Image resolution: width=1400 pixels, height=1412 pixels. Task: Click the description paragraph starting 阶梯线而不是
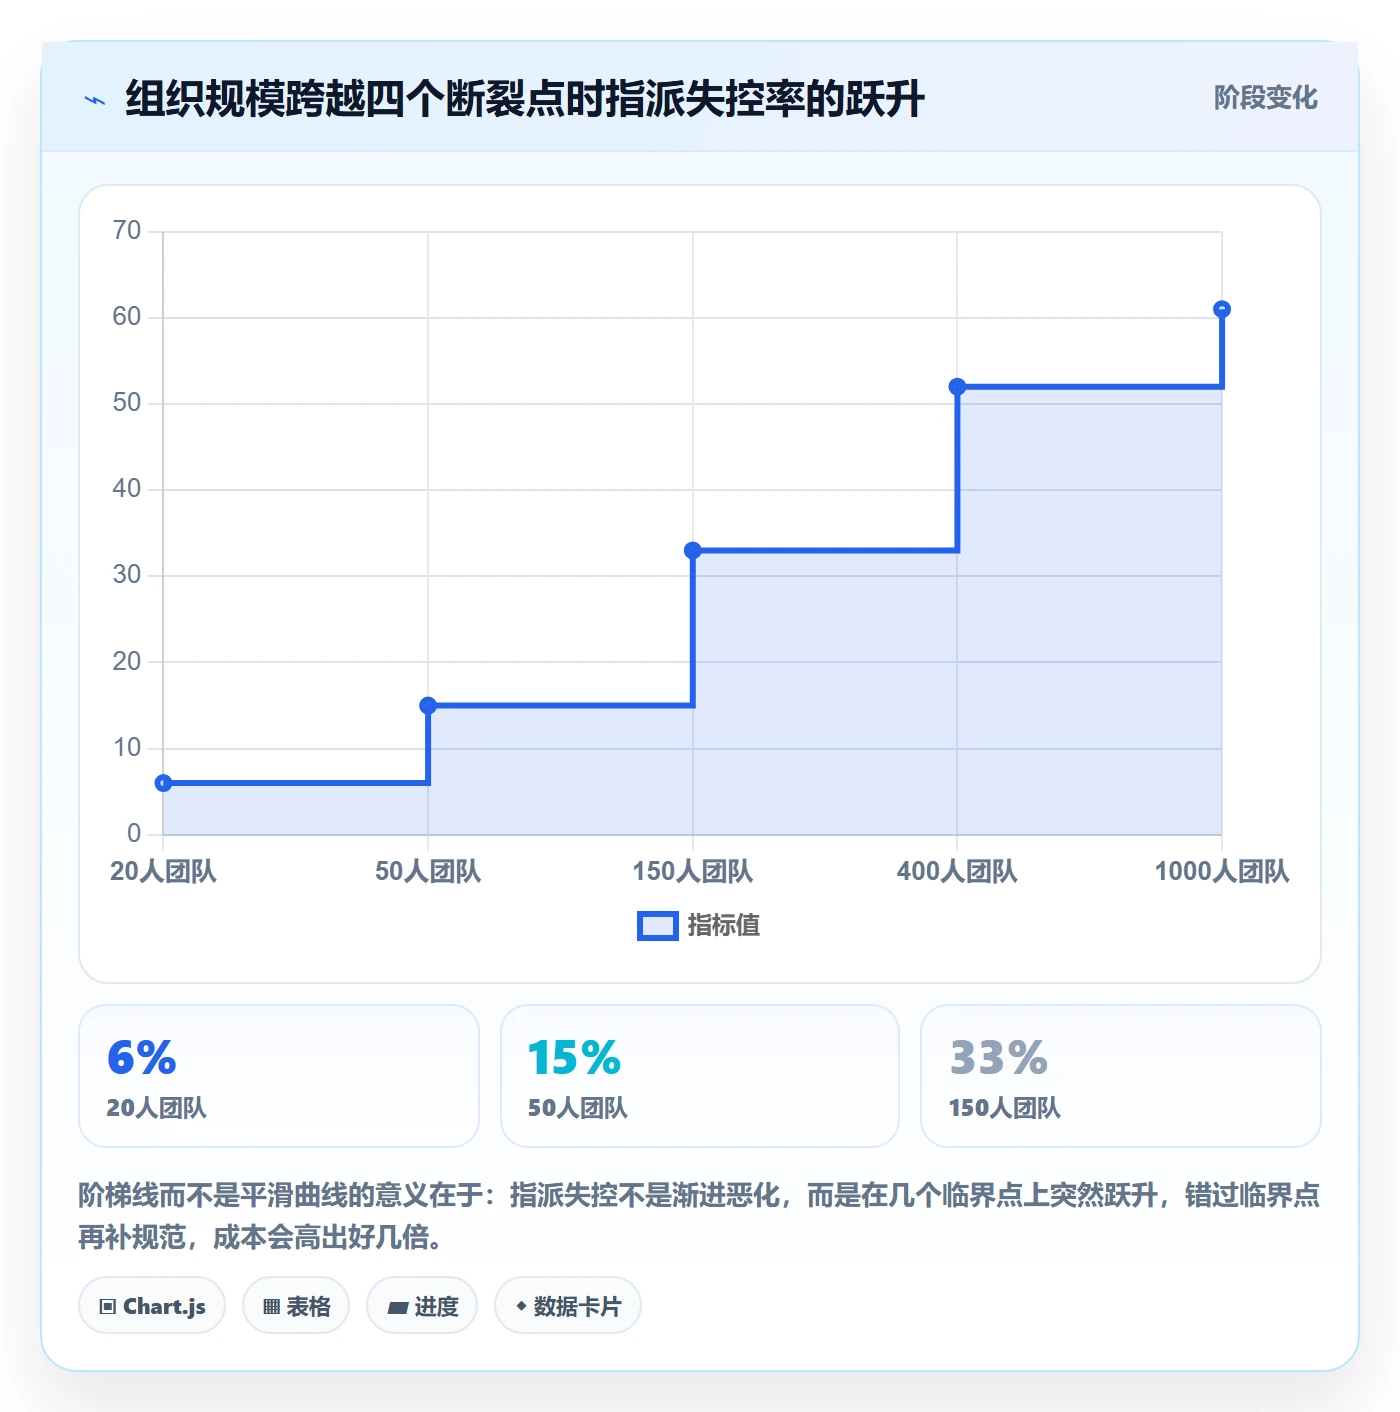699,1216
